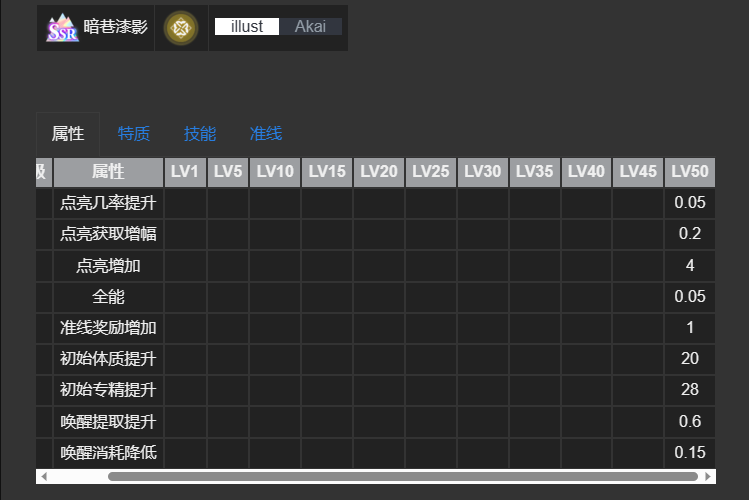Click the scrollbar left arrow
The image size is (749, 500).
pos(43,477)
